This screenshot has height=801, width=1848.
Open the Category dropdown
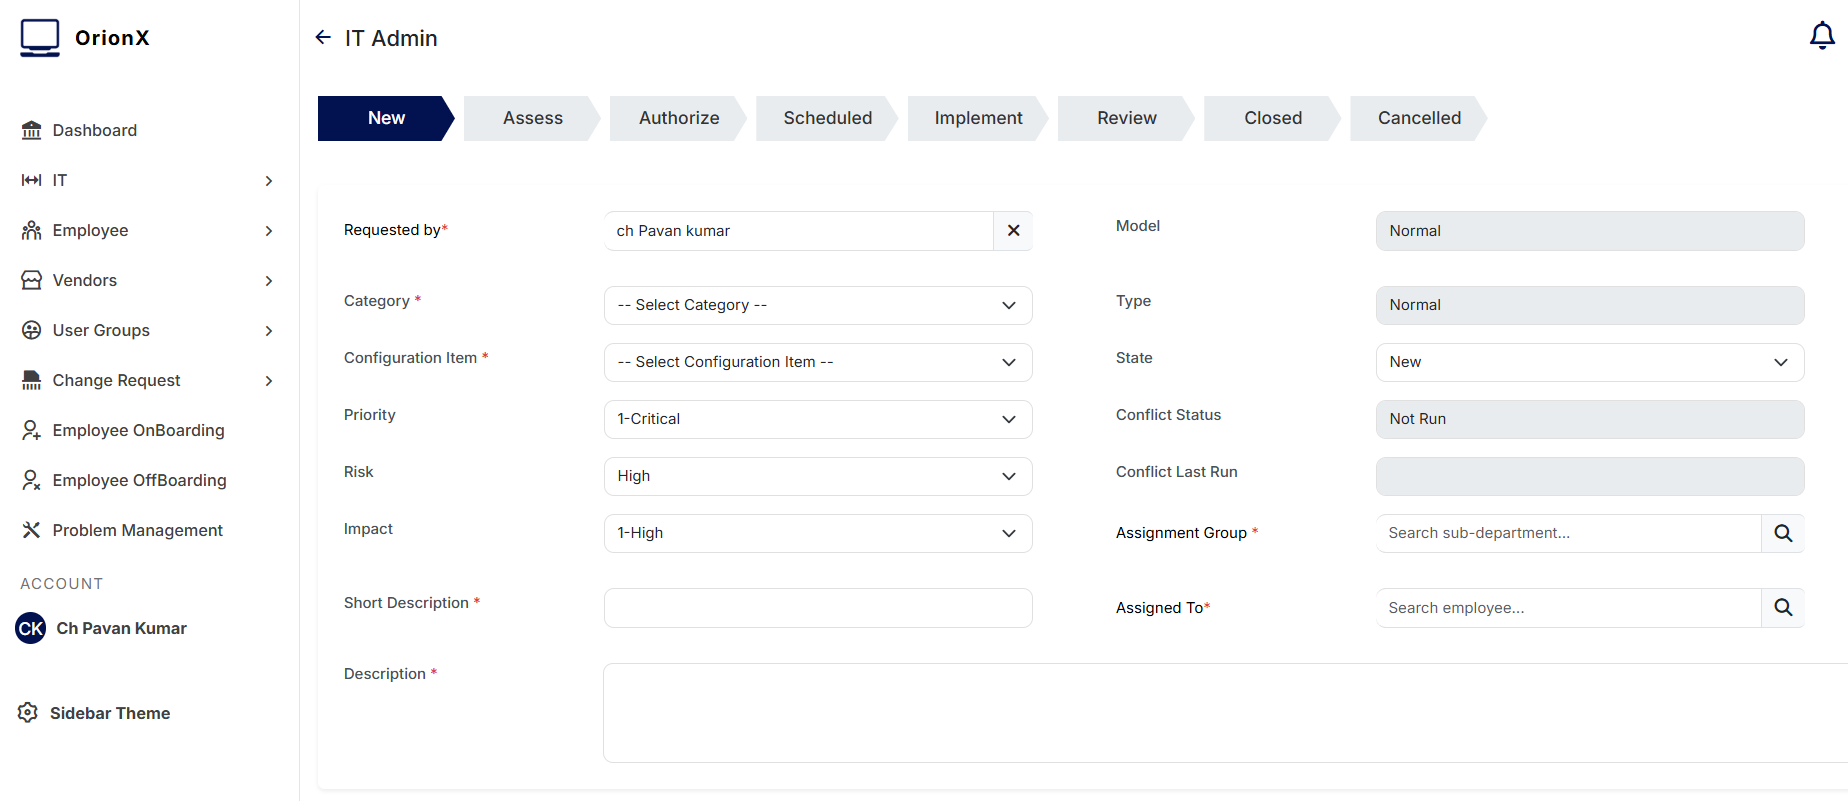click(817, 306)
